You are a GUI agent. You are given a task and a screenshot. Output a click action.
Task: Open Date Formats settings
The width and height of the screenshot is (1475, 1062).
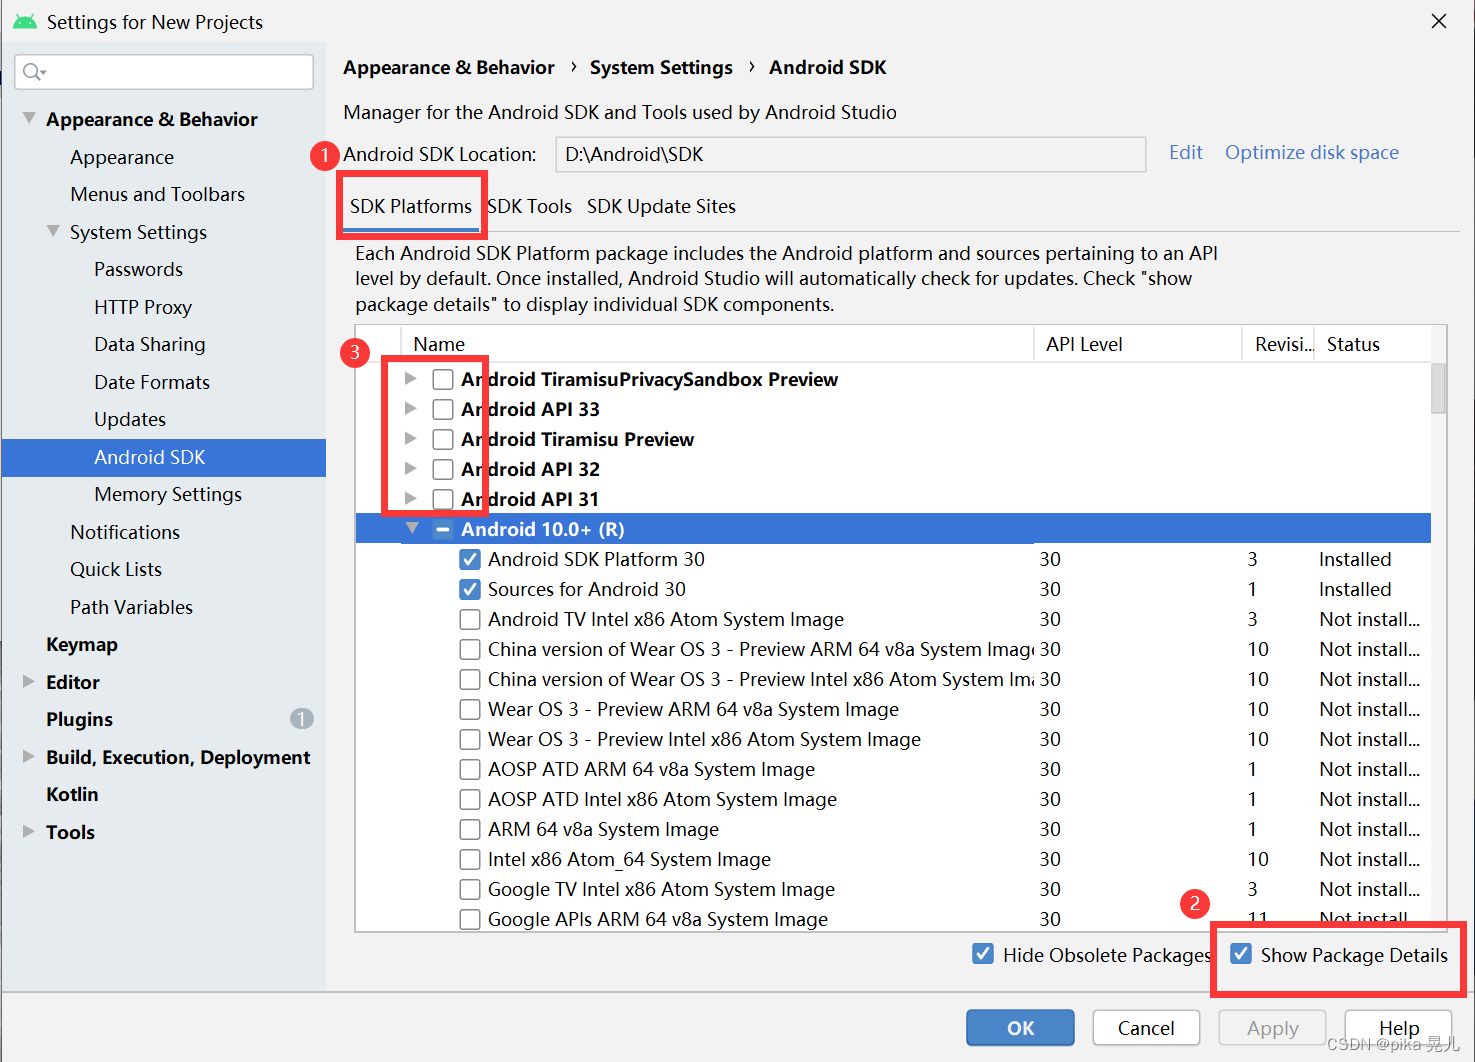point(152,382)
